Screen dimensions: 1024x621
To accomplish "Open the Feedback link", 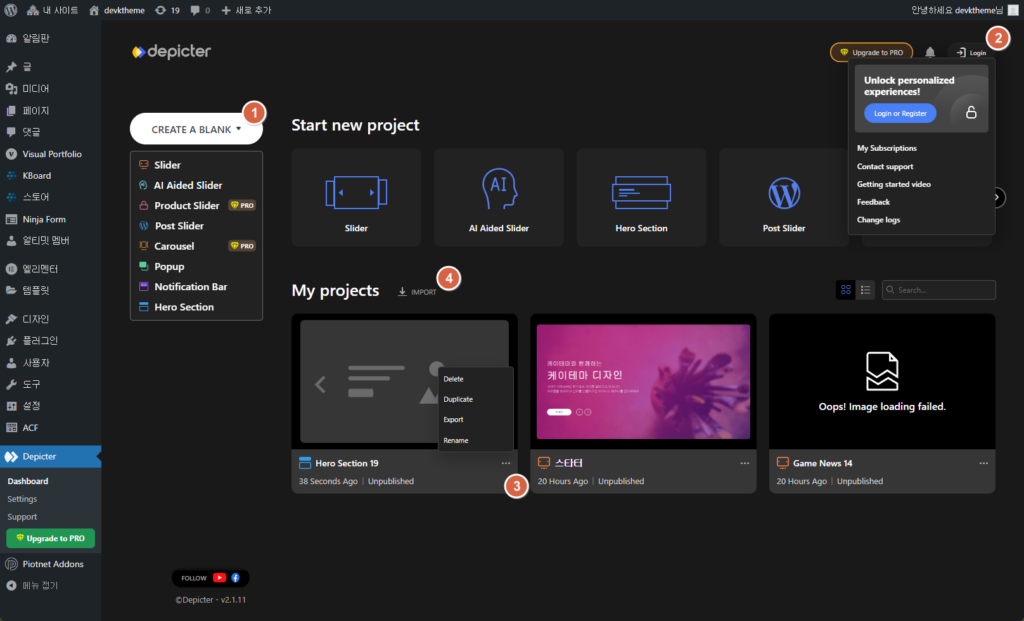I will click(x=873, y=202).
